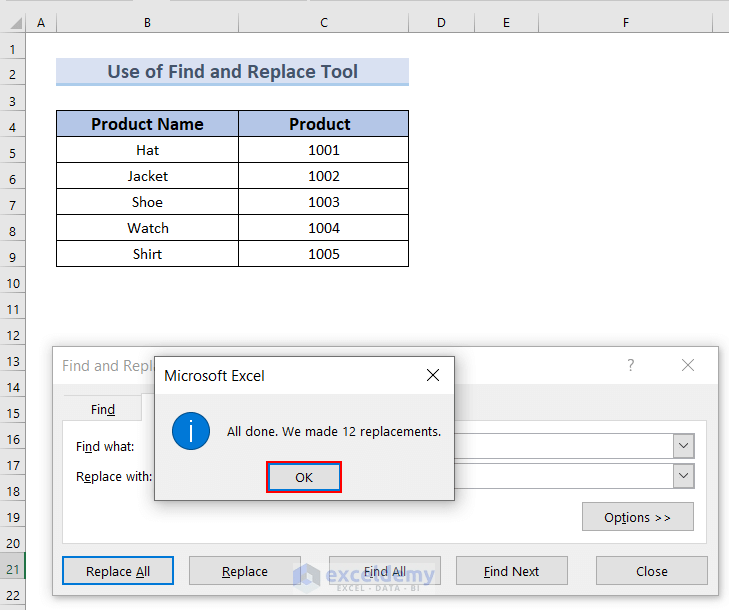Select the 'Watch' cell
Viewport: 729px width, 610px height.
coord(147,228)
